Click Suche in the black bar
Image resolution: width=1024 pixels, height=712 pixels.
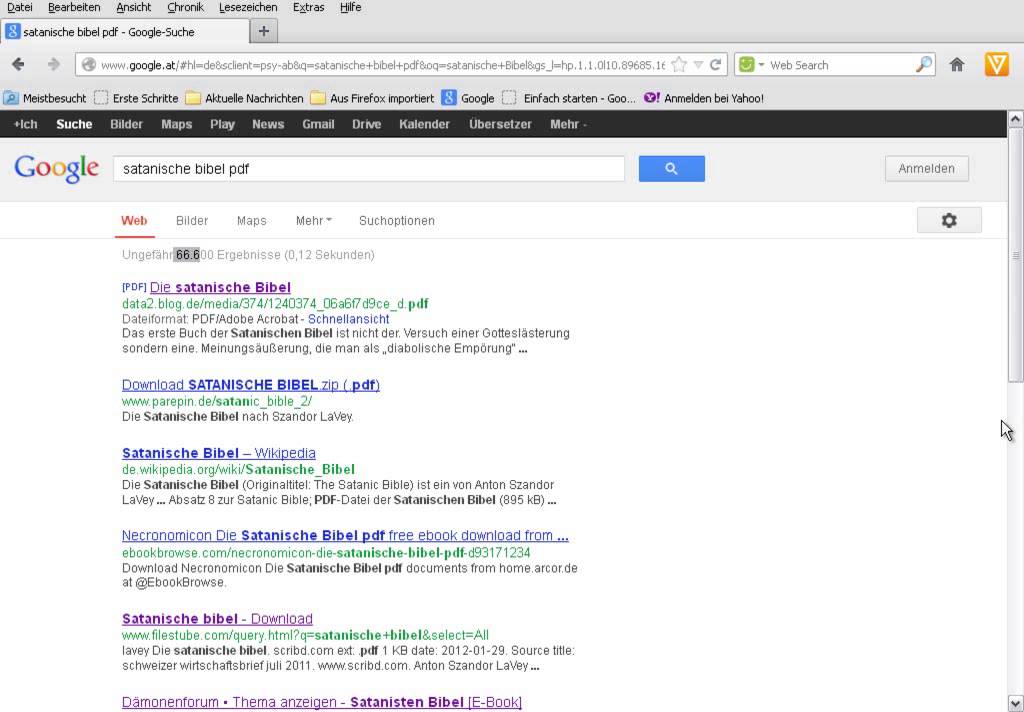[74, 124]
